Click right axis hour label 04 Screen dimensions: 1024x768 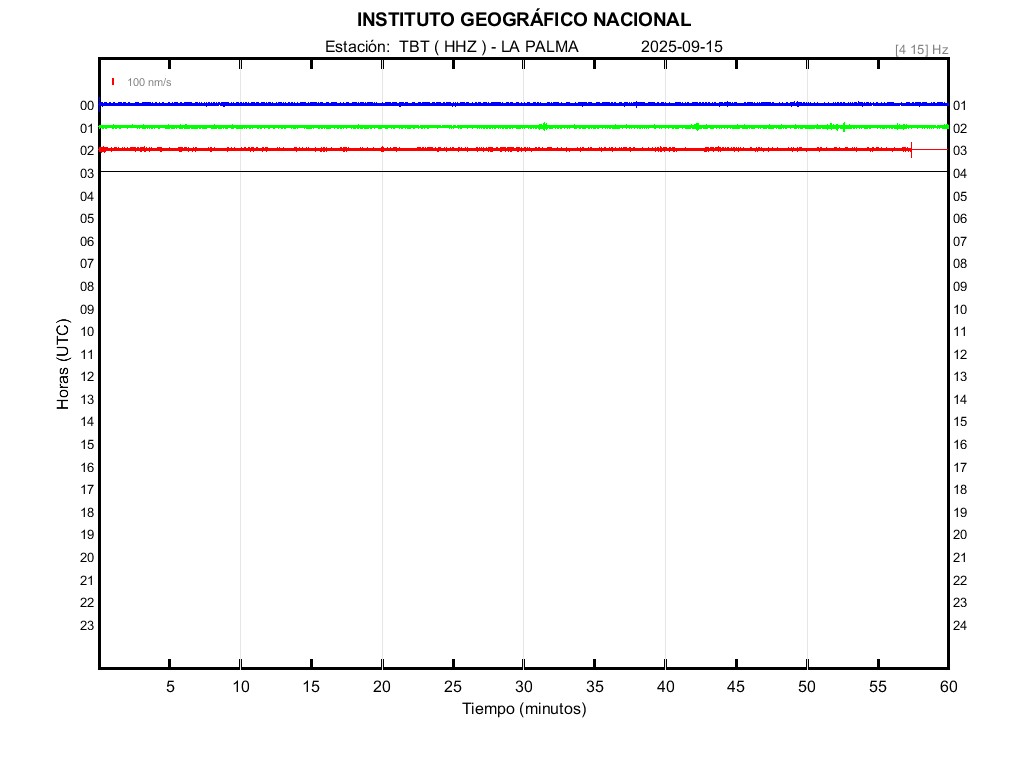960,174
